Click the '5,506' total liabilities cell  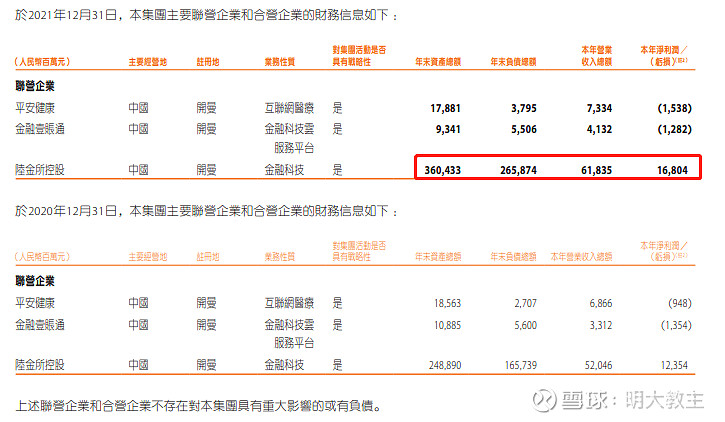pos(524,129)
